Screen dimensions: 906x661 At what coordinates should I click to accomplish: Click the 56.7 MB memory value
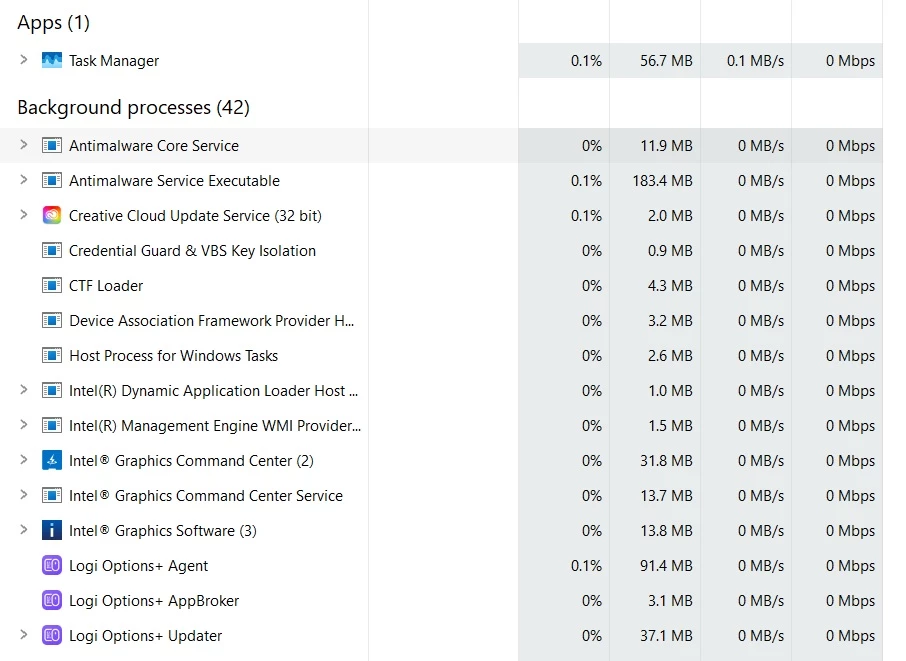pyautogui.click(x=666, y=61)
